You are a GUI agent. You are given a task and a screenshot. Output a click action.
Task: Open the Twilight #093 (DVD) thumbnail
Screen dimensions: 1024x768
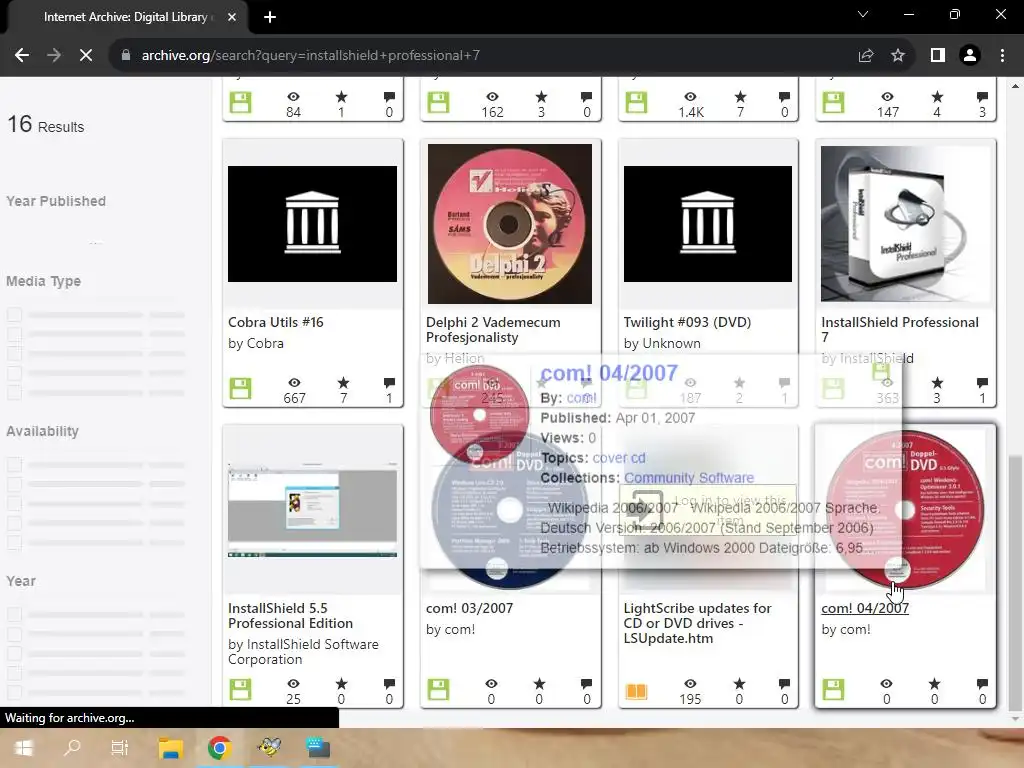[708, 224]
